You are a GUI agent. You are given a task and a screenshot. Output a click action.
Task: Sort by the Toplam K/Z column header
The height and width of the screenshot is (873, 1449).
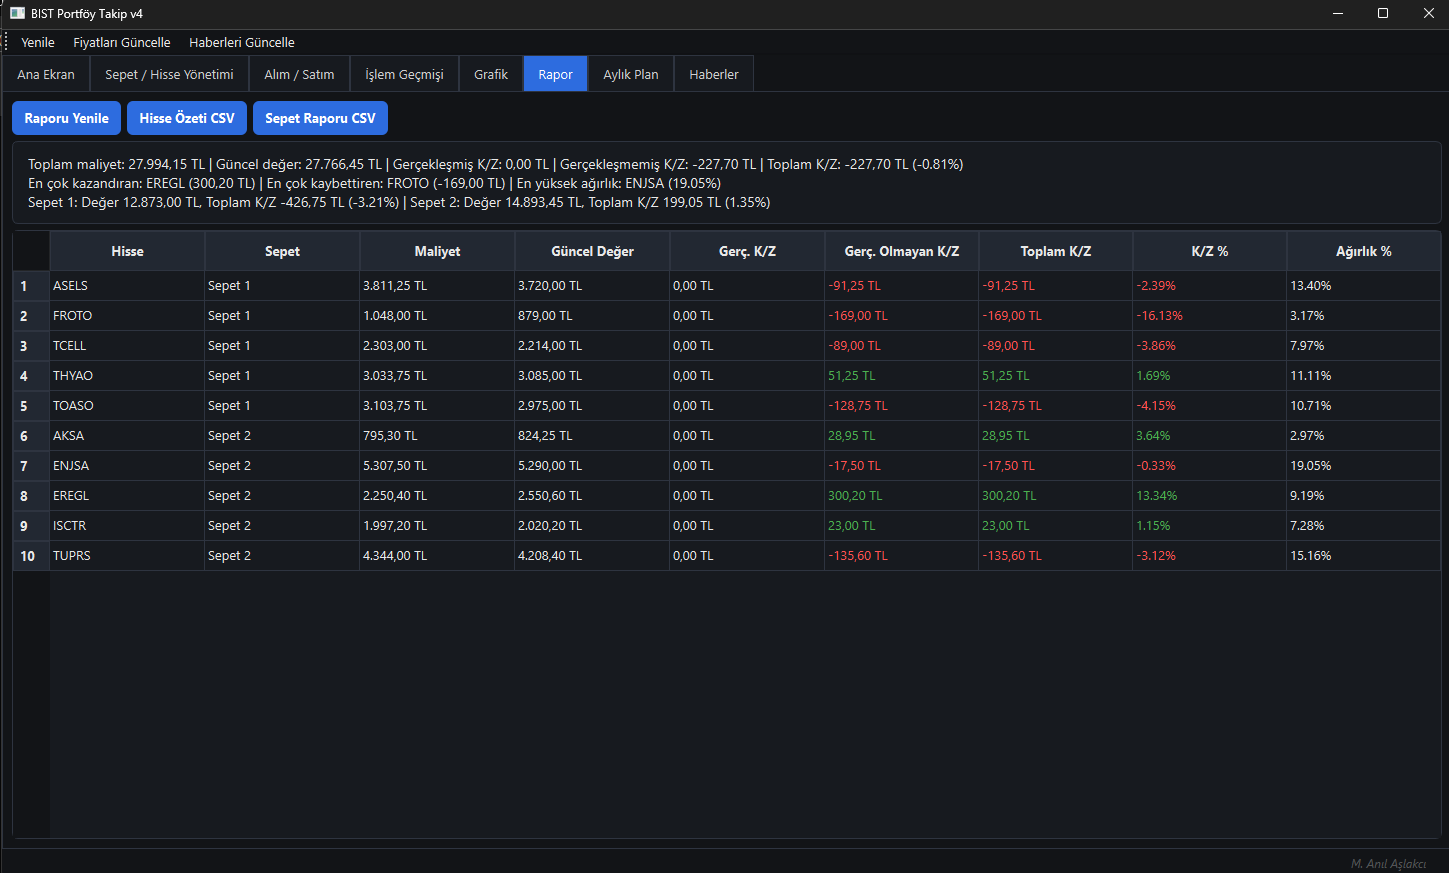coord(1056,251)
